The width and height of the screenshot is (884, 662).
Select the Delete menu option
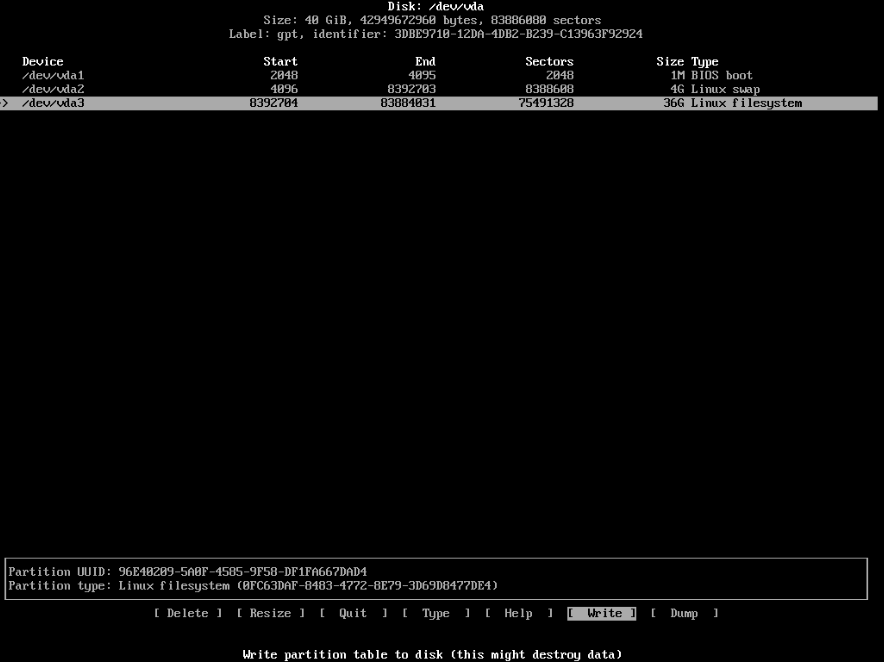point(188,613)
